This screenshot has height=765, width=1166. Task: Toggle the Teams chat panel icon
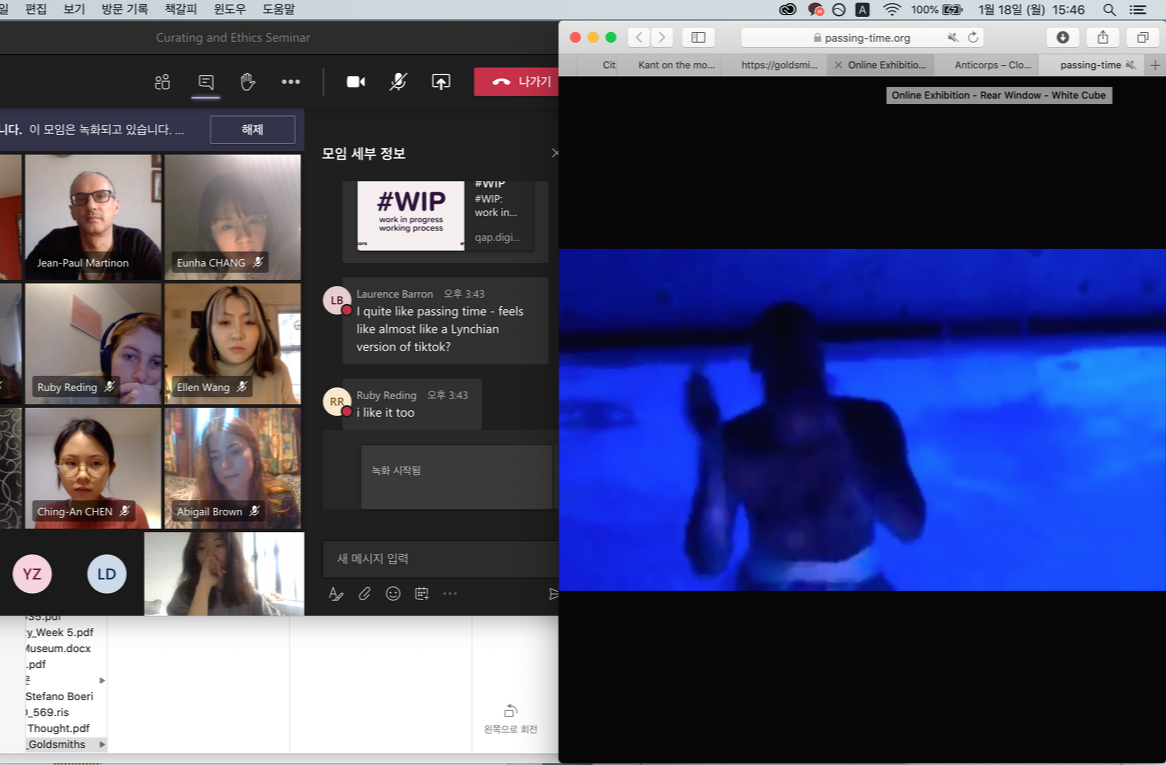coord(206,82)
